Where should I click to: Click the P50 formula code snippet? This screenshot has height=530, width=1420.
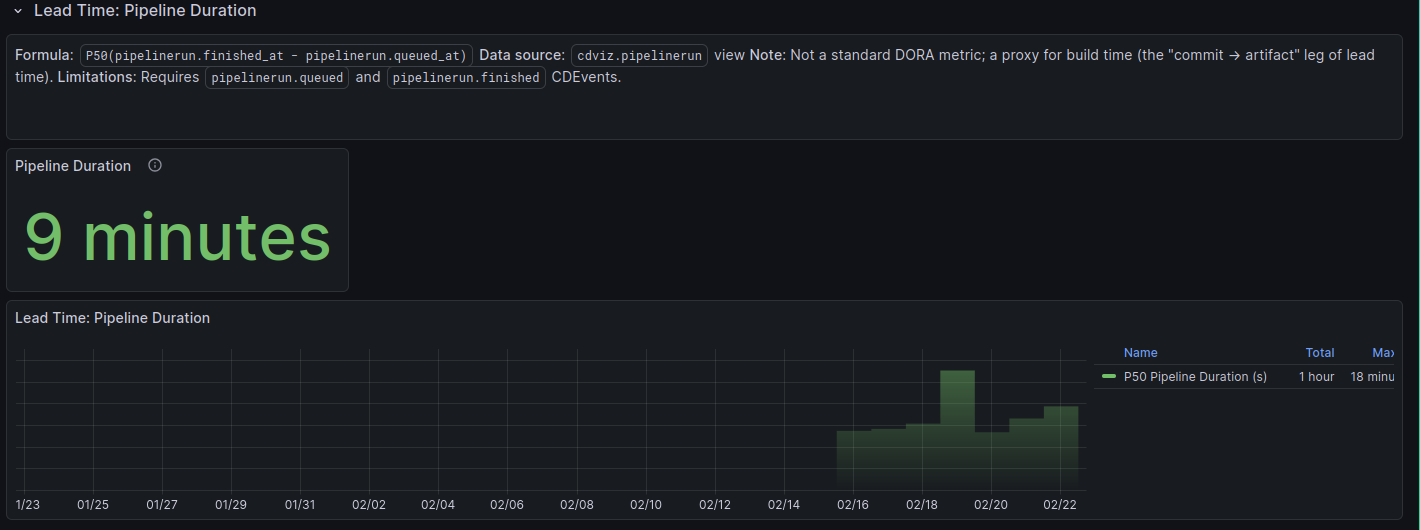click(276, 55)
